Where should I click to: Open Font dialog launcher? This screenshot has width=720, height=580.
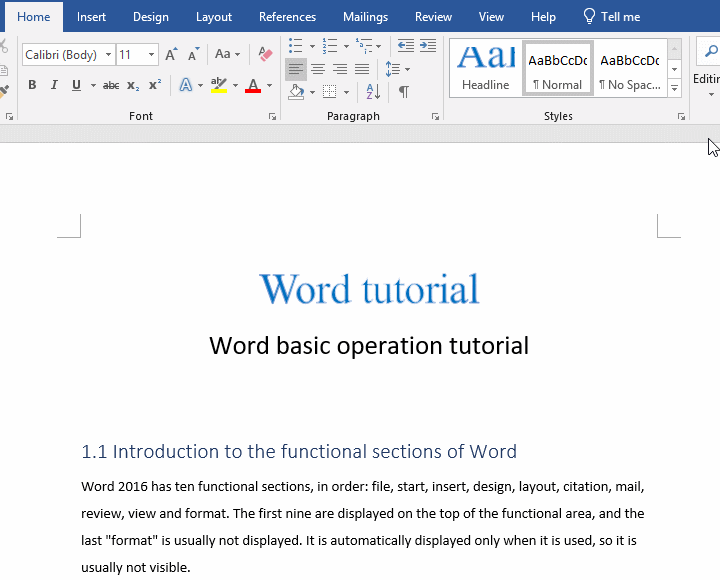(272, 117)
